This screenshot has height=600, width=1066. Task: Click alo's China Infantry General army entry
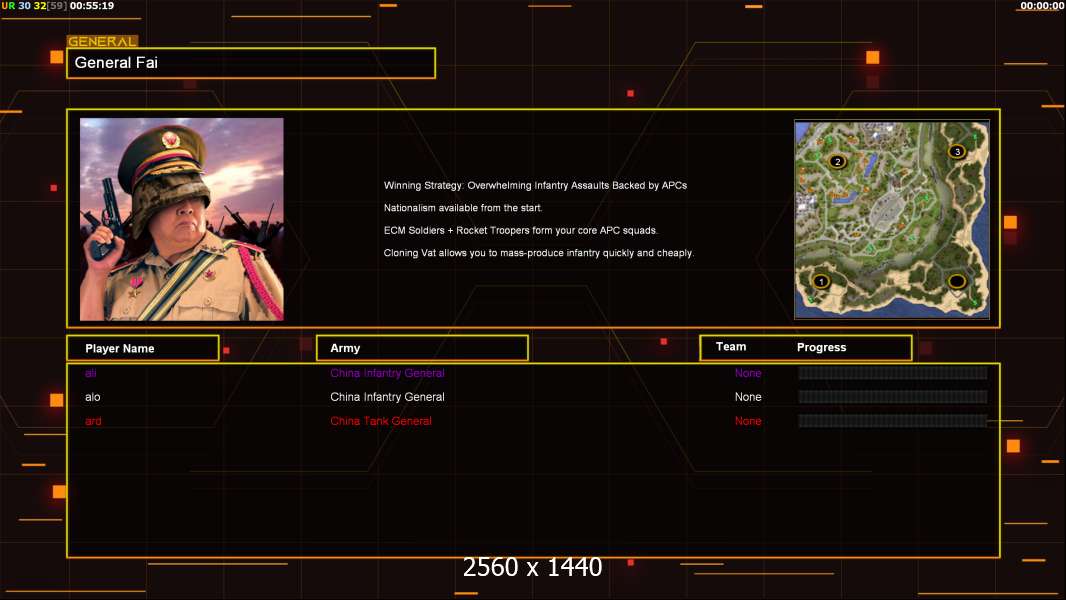387,397
